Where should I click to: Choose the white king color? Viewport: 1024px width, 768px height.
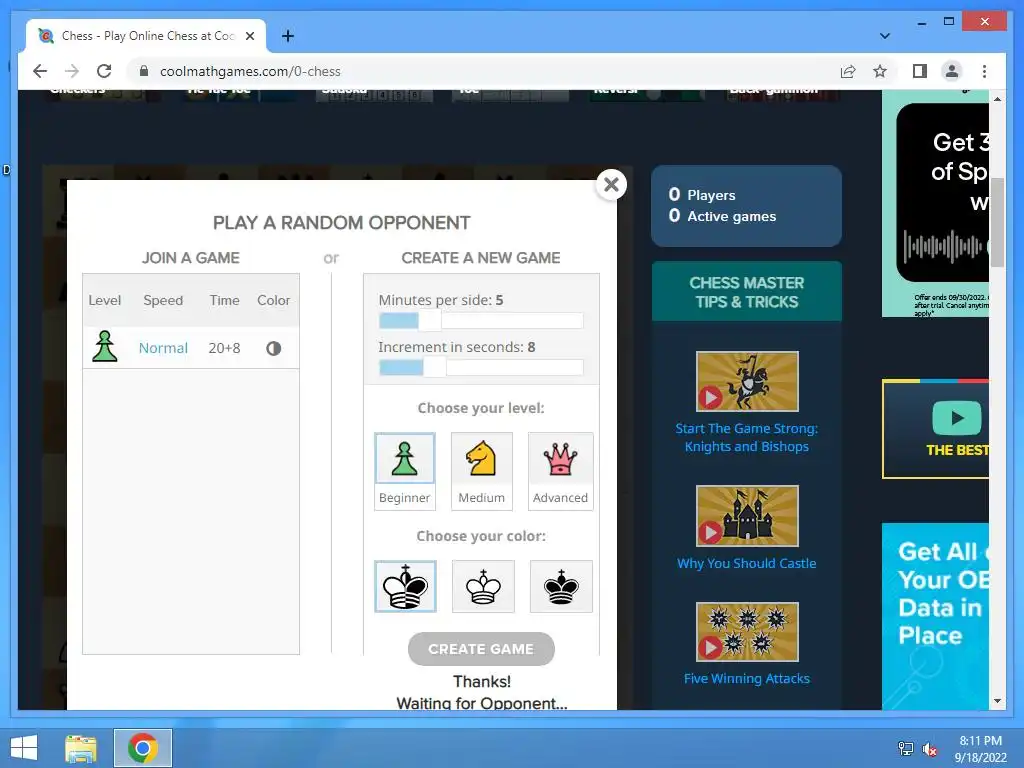tap(483, 586)
